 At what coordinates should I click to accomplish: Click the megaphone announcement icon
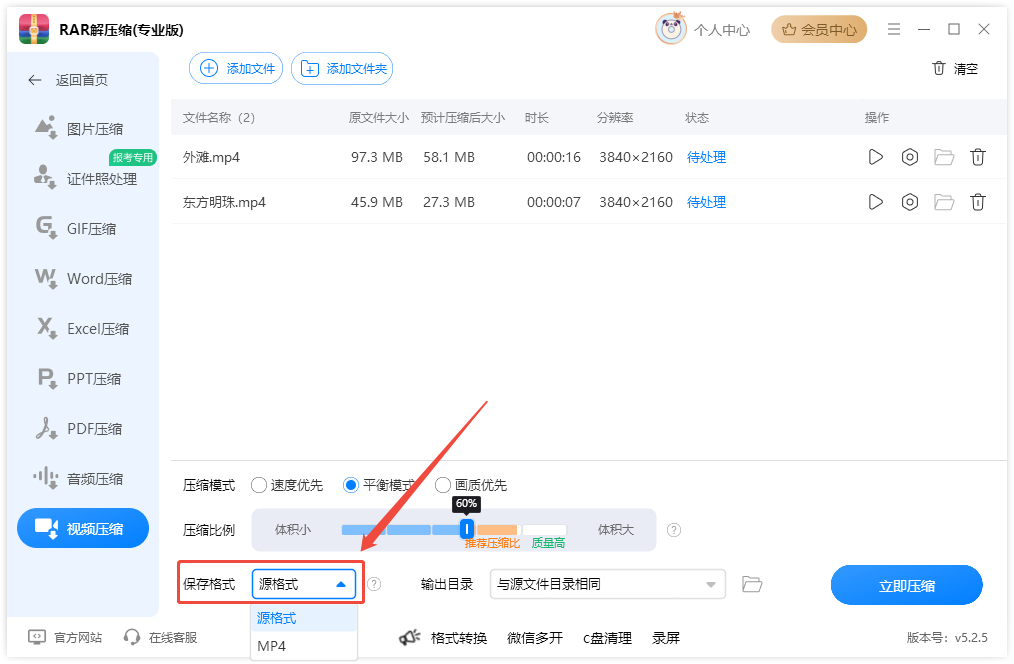(x=409, y=638)
